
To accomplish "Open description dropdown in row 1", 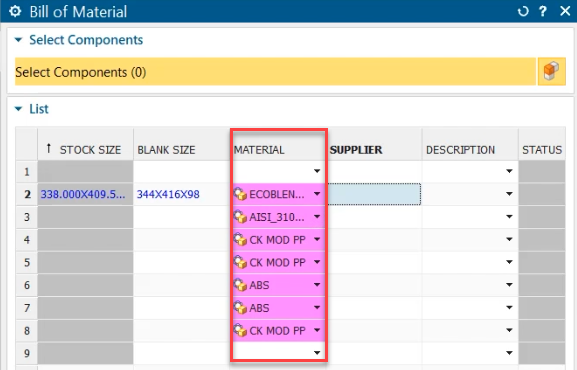I will pyautogui.click(x=509, y=171).
